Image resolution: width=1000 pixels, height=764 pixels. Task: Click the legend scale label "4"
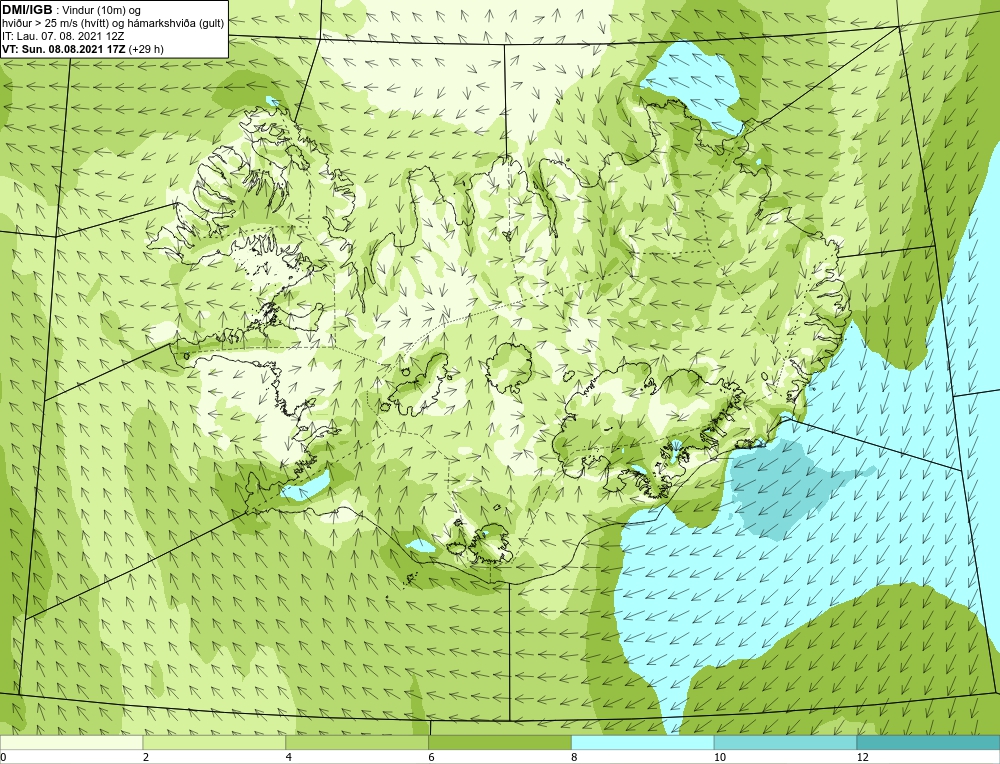click(289, 757)
